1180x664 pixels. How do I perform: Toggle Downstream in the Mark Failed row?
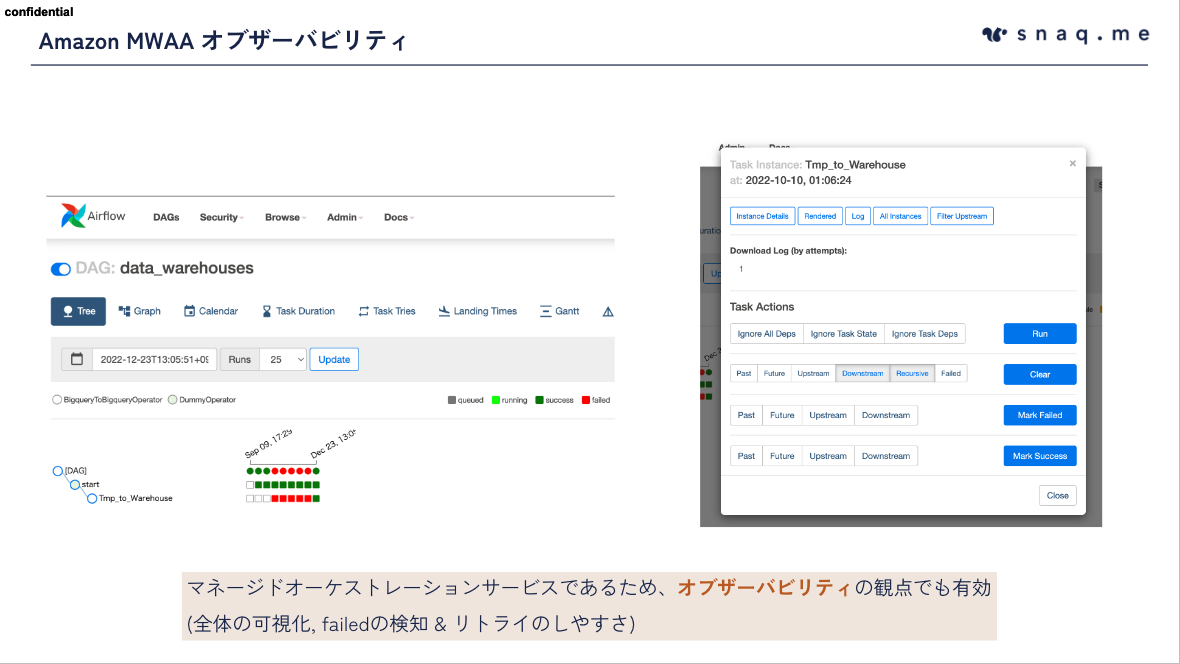[x=886, y=415]
